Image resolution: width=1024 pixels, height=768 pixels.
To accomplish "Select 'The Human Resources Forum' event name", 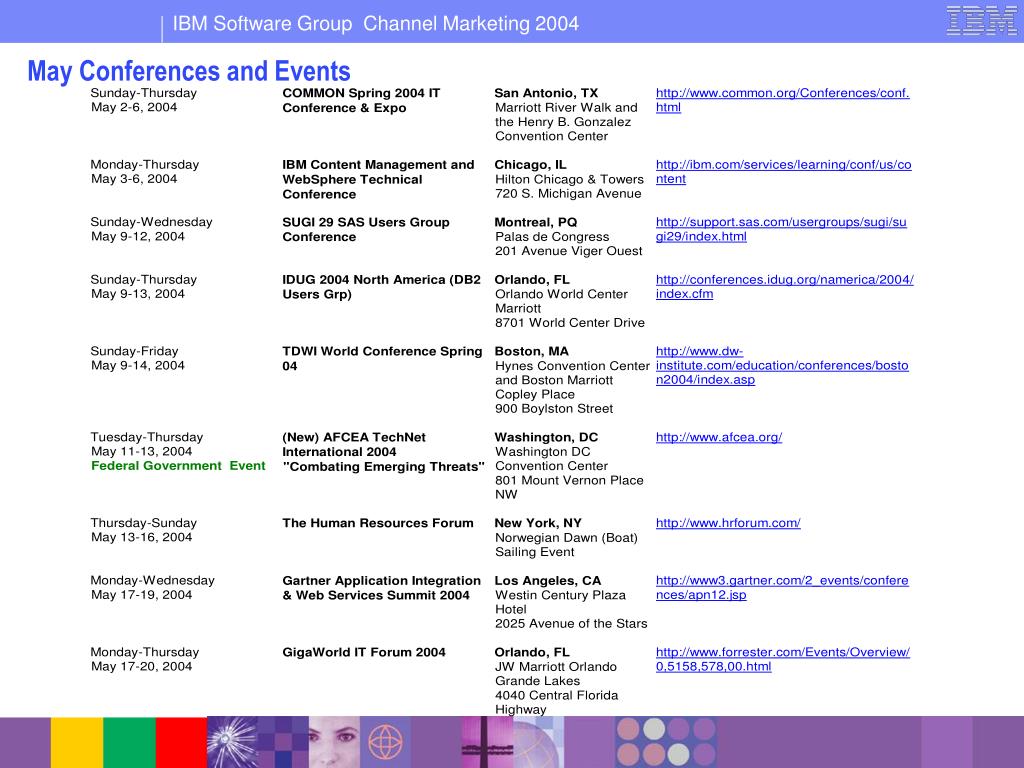I will [377, 522].
